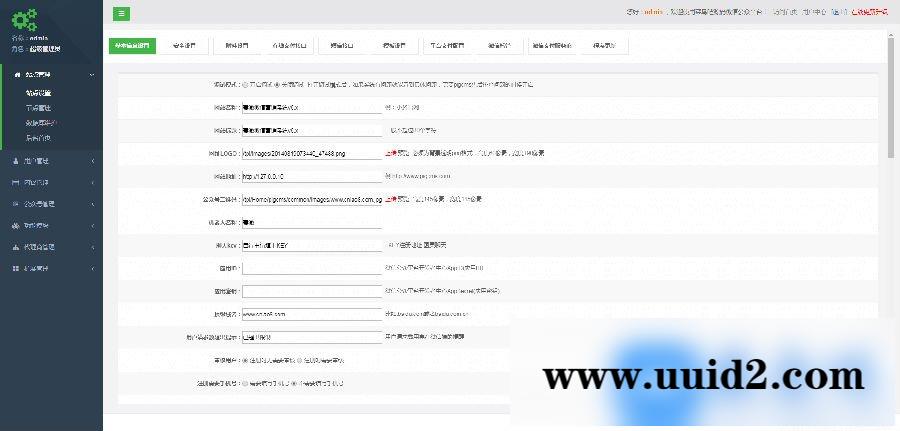
Task: Collapse the expanded first sidebar section chevron
Action: [x=93, y=75]
